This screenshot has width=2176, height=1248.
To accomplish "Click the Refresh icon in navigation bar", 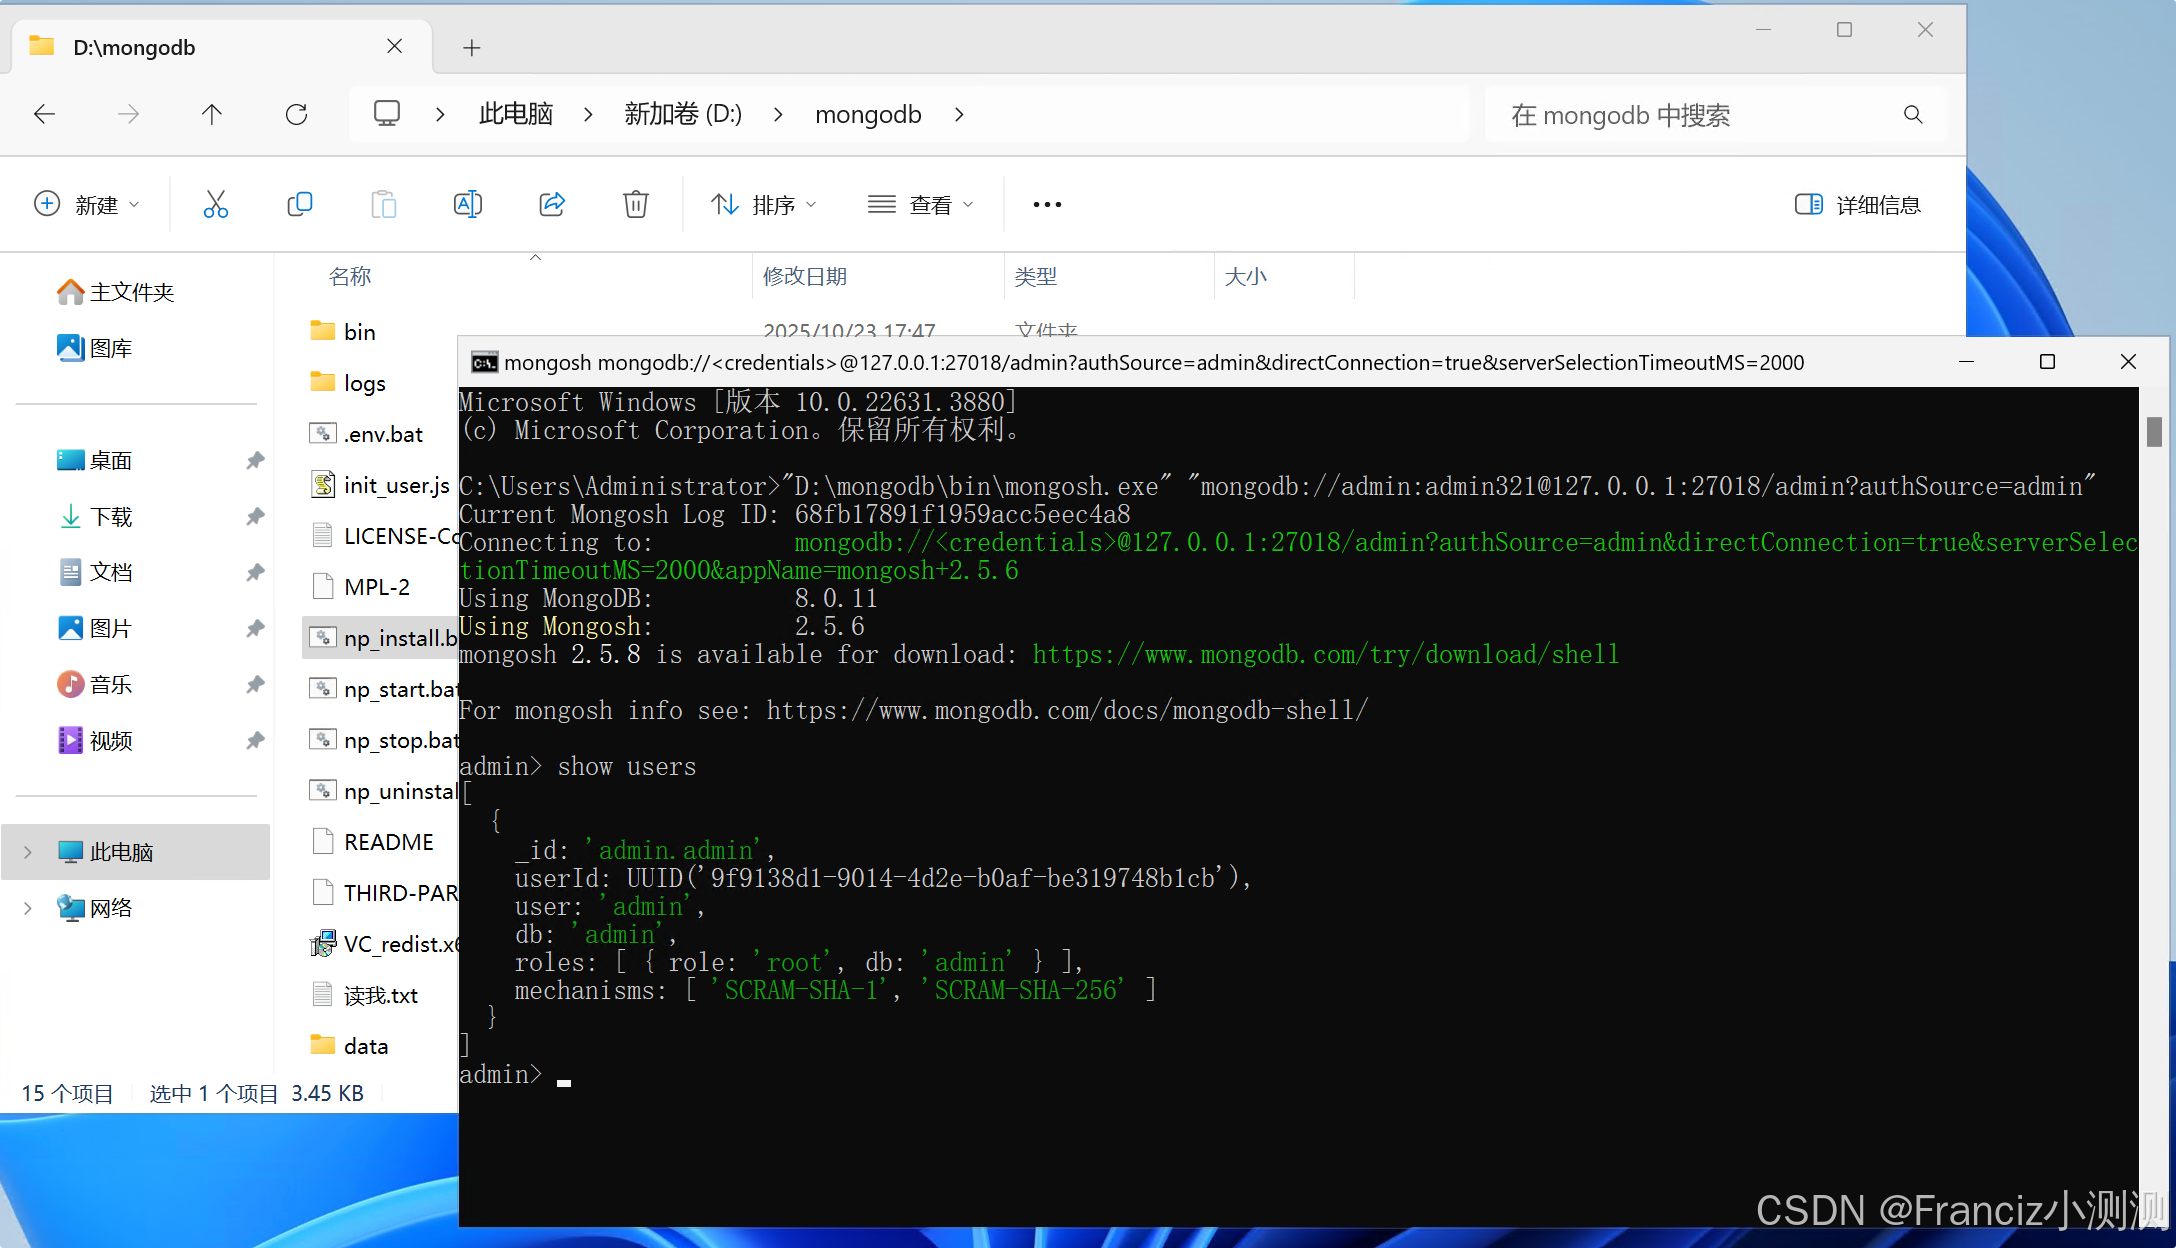I will tap(296, 115).
